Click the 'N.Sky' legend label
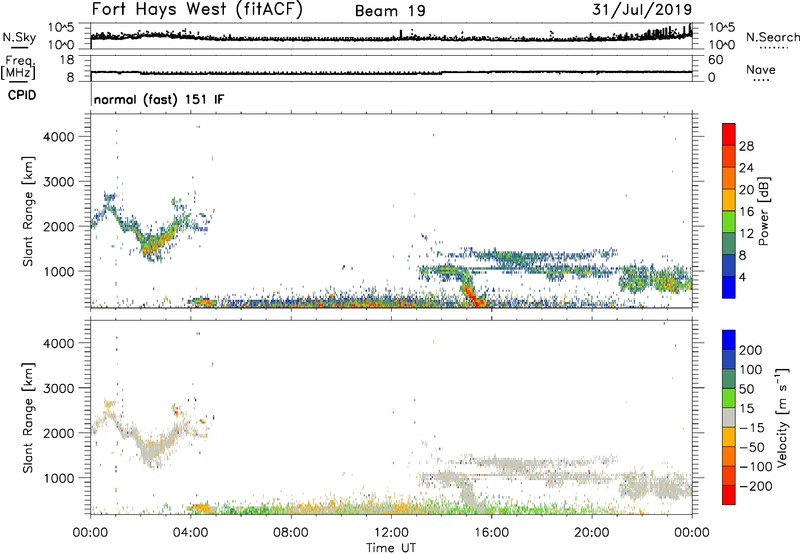This screenshot has height=554, width=800. [x=19, y=37]
